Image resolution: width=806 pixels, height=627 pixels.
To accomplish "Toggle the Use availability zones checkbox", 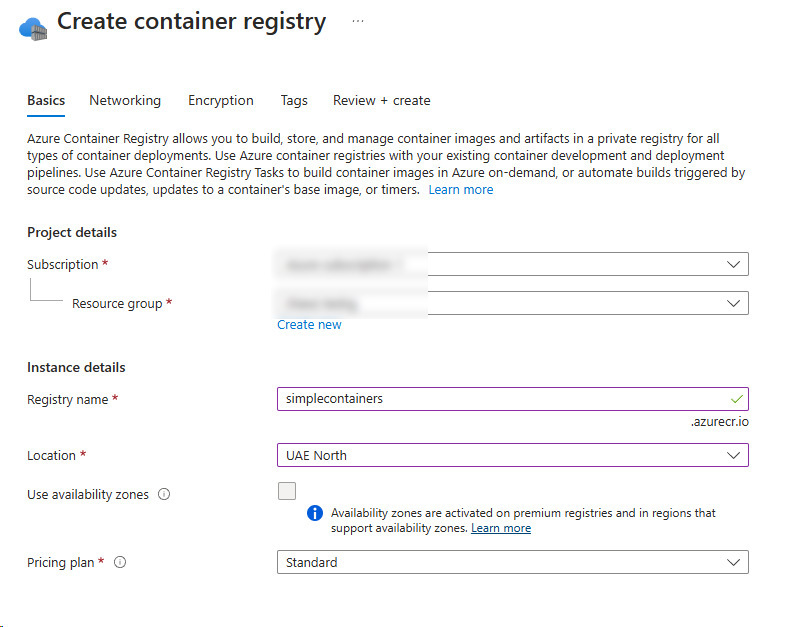I will pos(287,491).
